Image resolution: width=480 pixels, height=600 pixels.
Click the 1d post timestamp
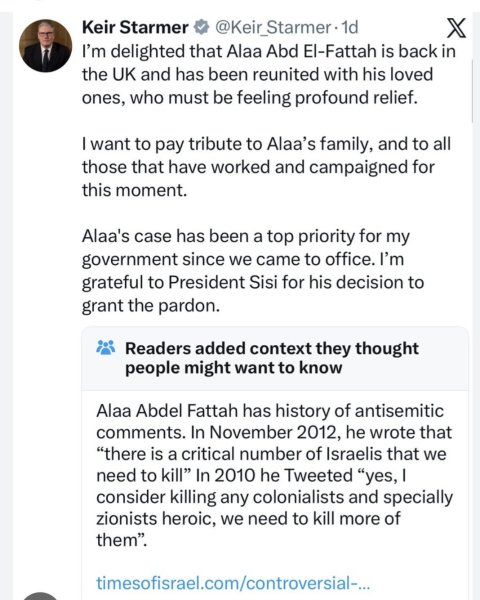point(349,28)
